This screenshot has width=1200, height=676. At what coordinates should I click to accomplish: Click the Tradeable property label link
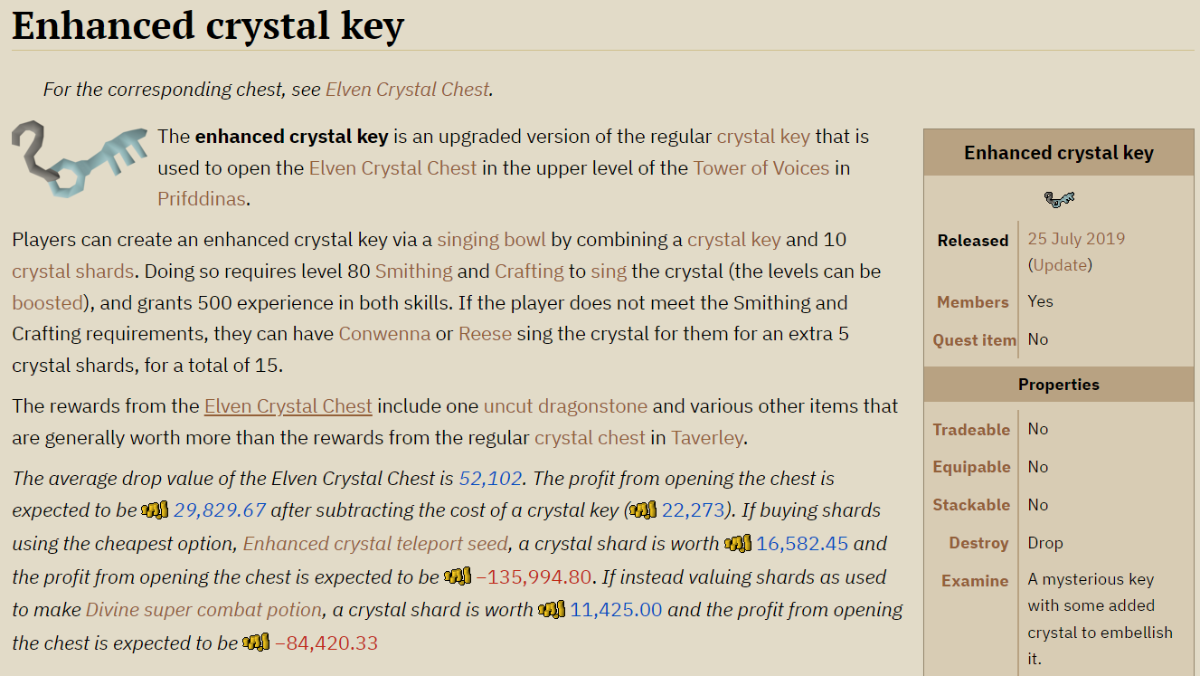[971, 429]
